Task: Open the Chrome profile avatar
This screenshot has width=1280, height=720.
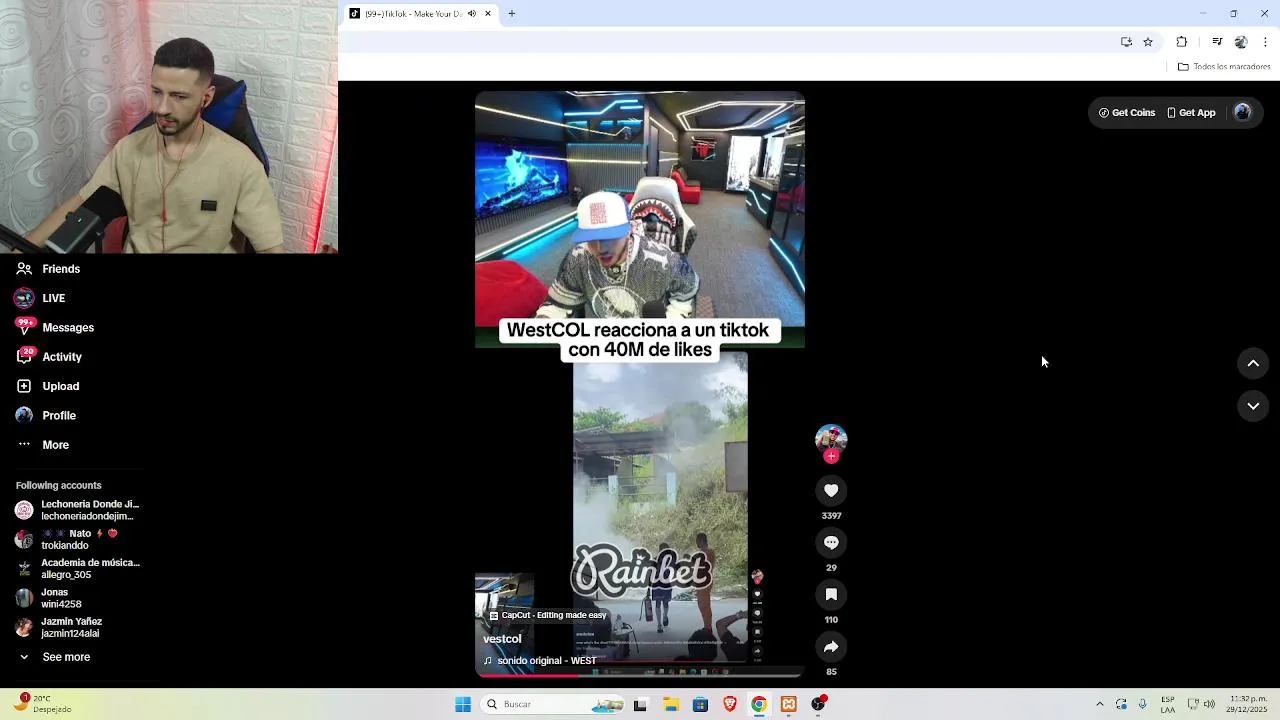Action: (1241, 41)
